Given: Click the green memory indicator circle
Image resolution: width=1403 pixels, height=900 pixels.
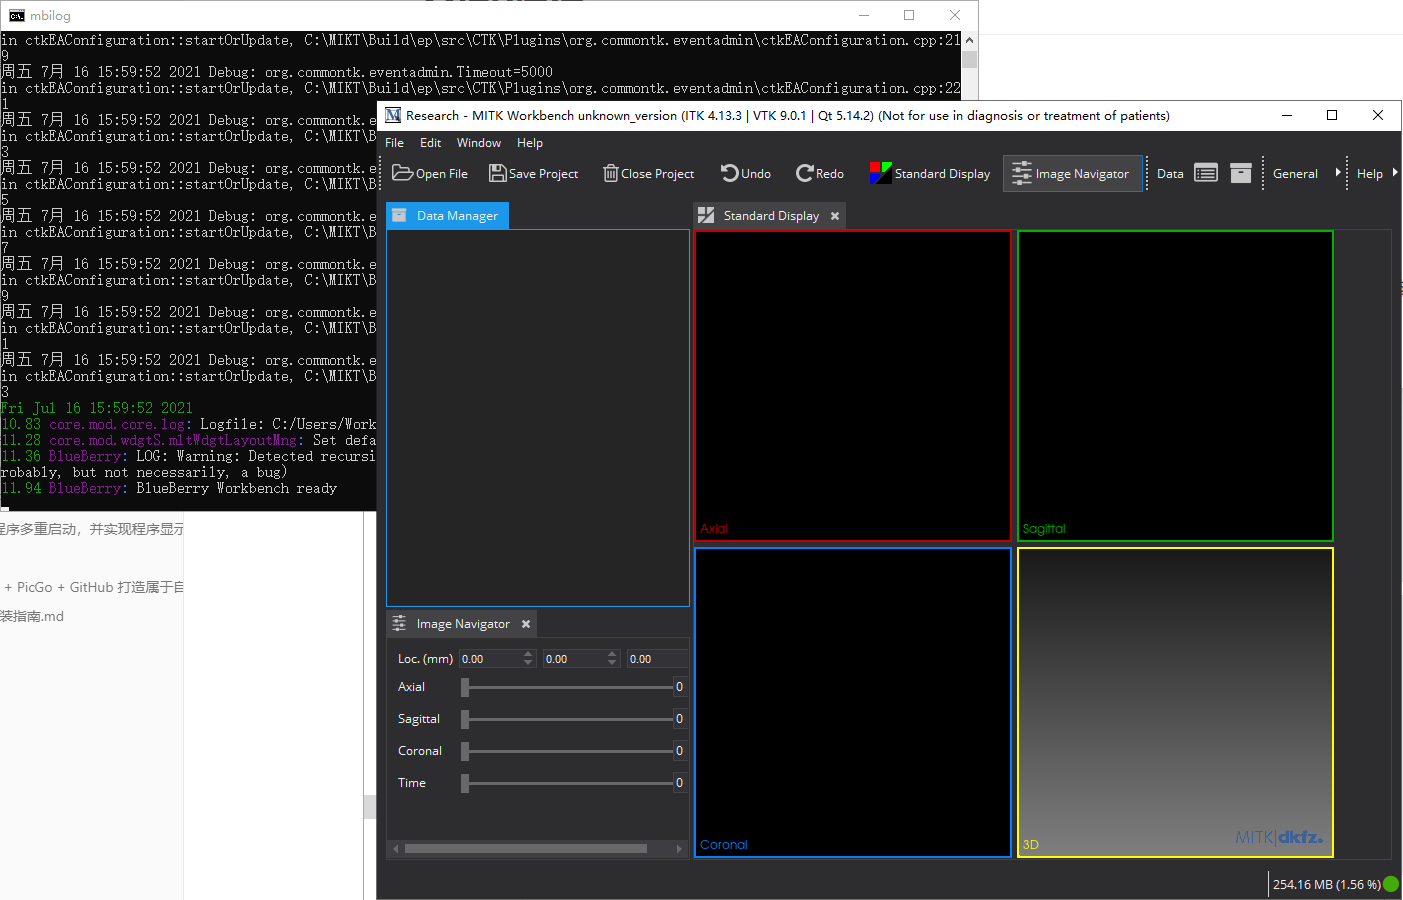Looking at the screenshot, I should coord(1391,884).
